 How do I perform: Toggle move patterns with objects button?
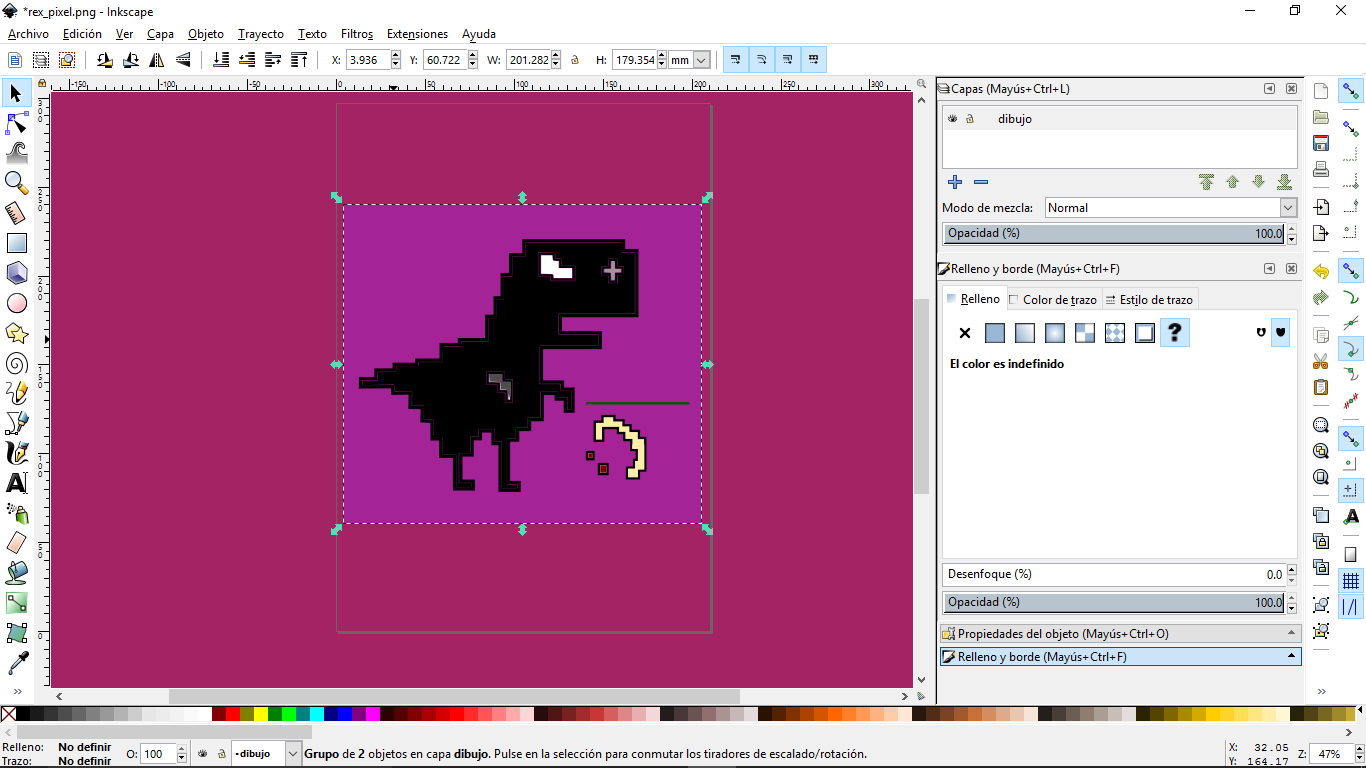tap(814, 60)
